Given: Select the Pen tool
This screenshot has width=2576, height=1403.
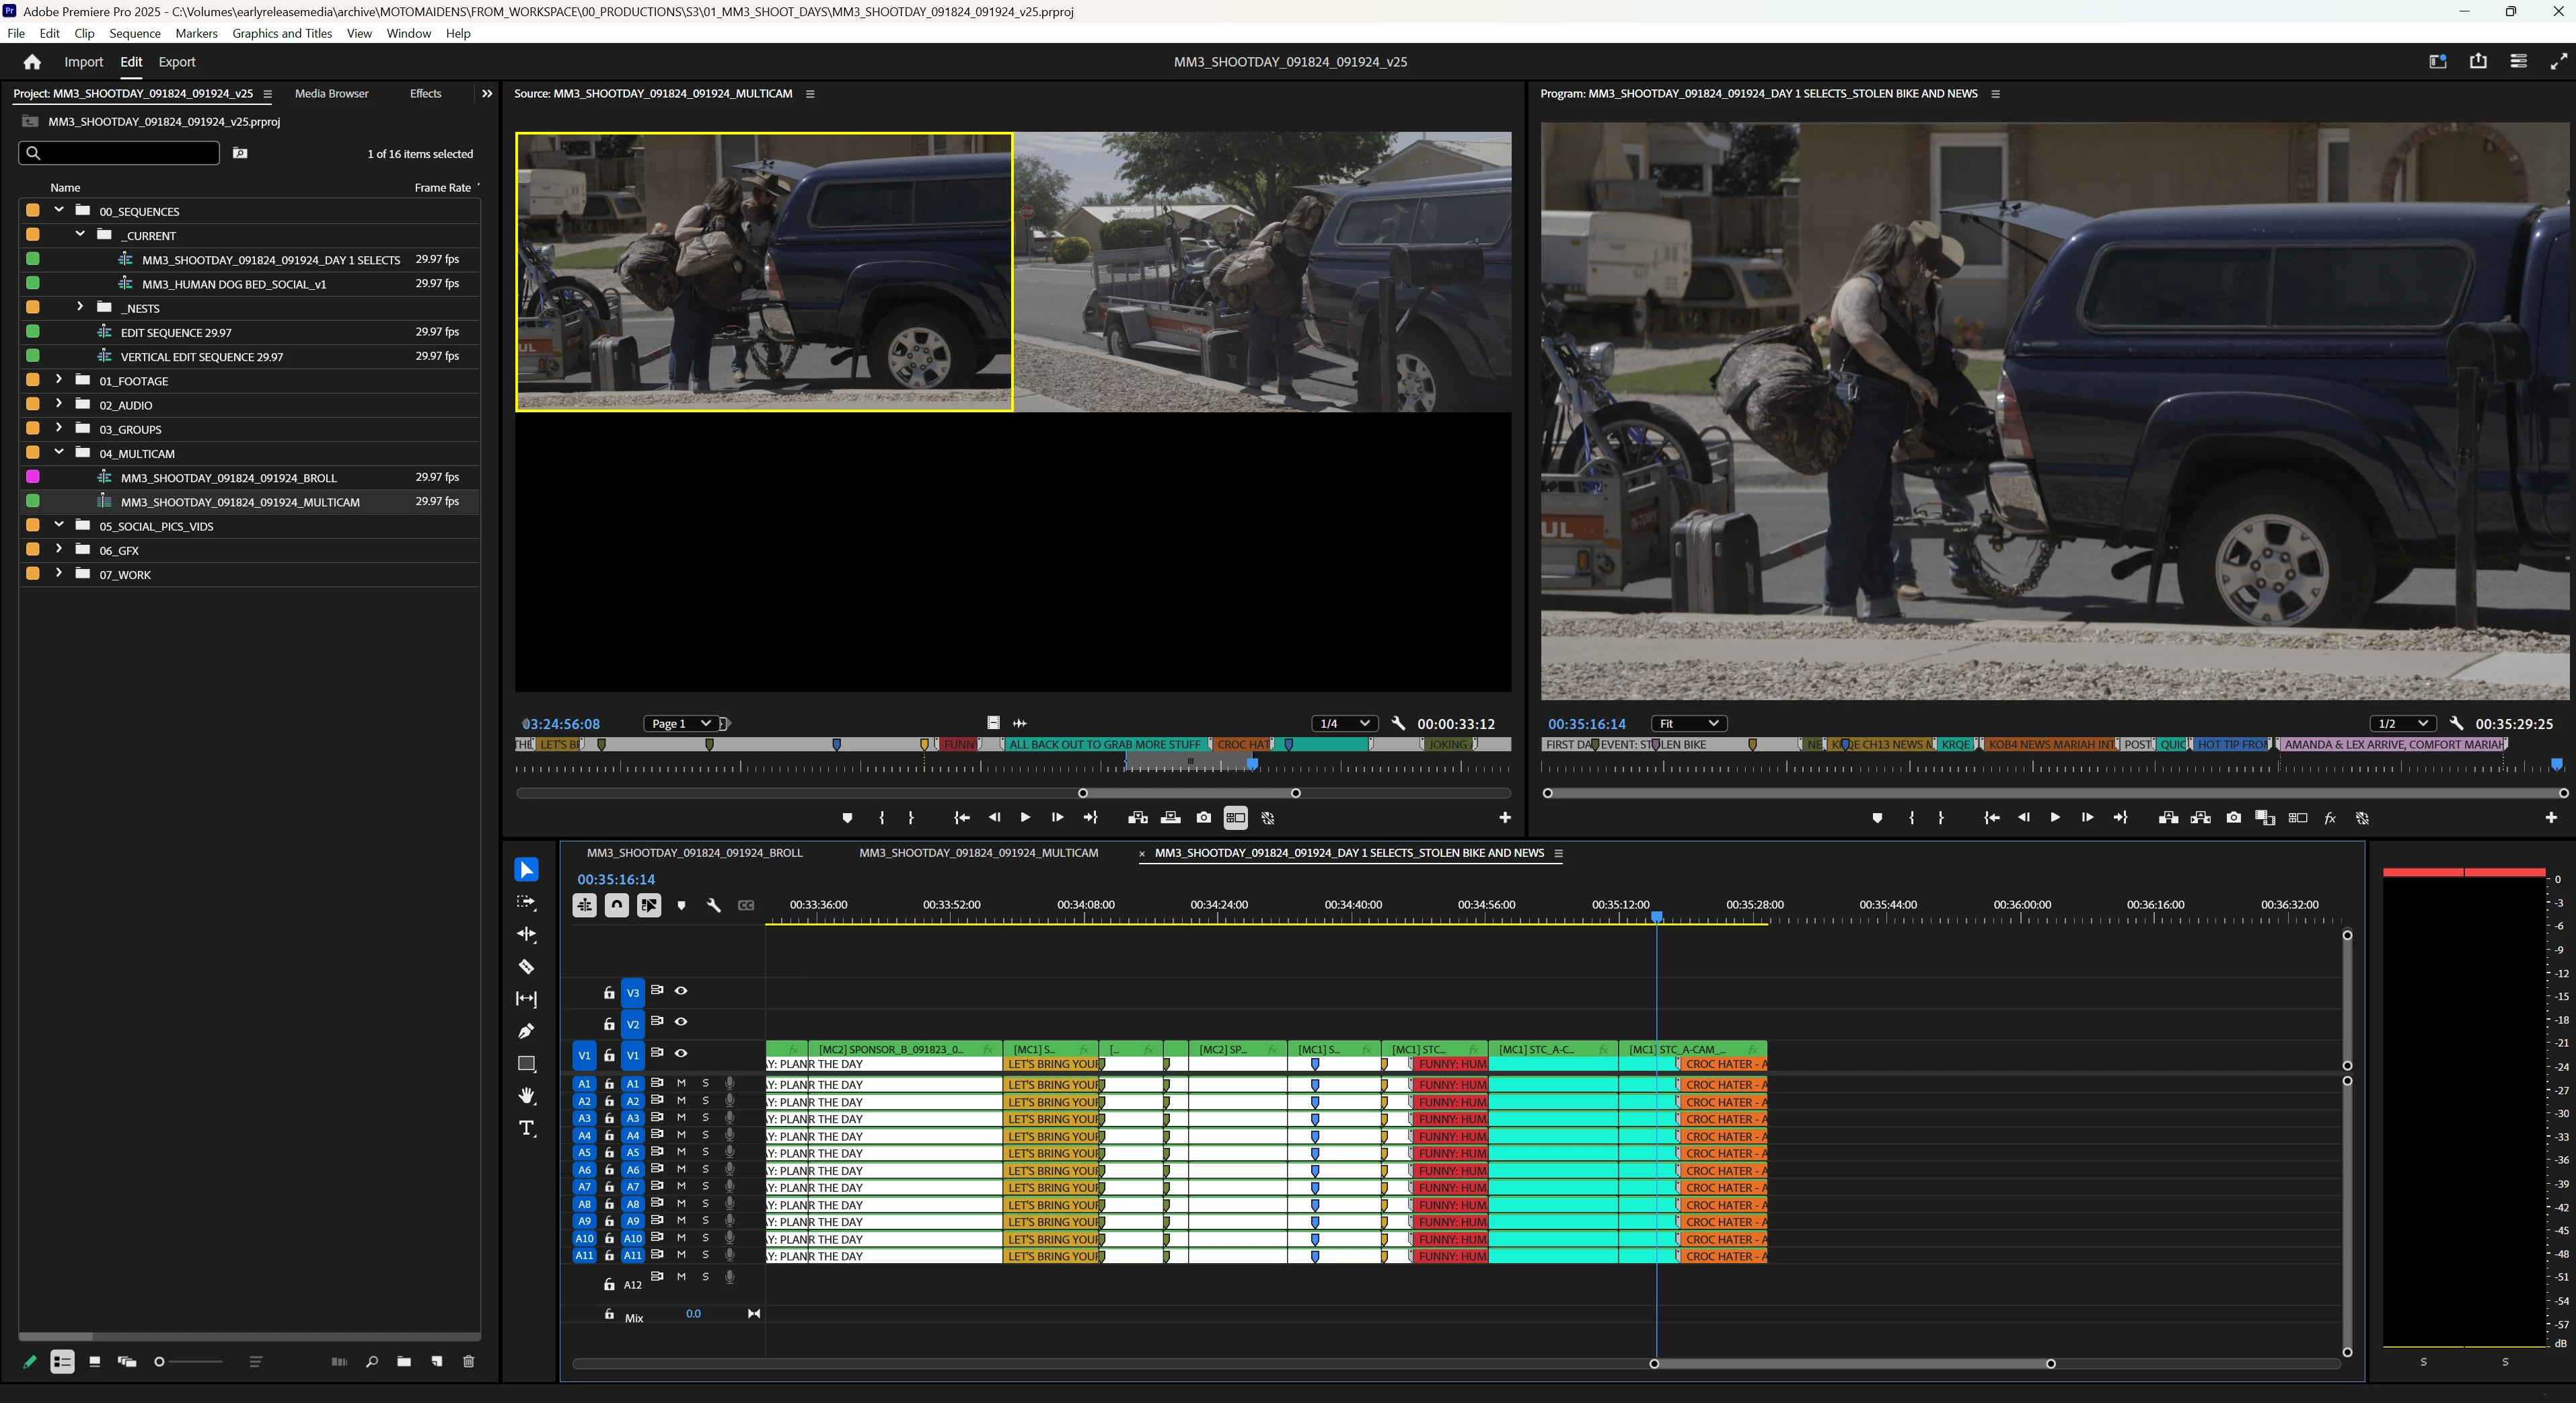Looking at the screenshot, I should point(526,1031).
